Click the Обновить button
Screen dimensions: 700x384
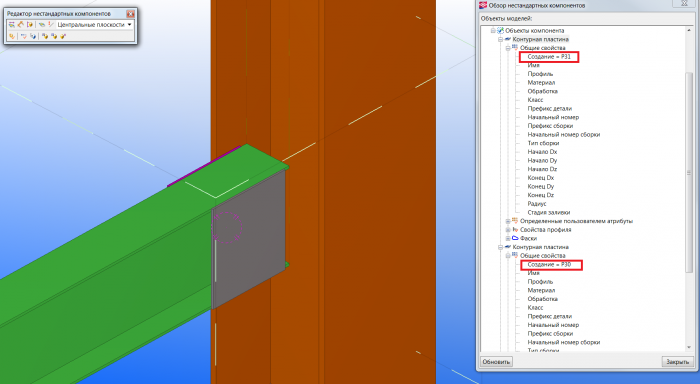(496, 362)
